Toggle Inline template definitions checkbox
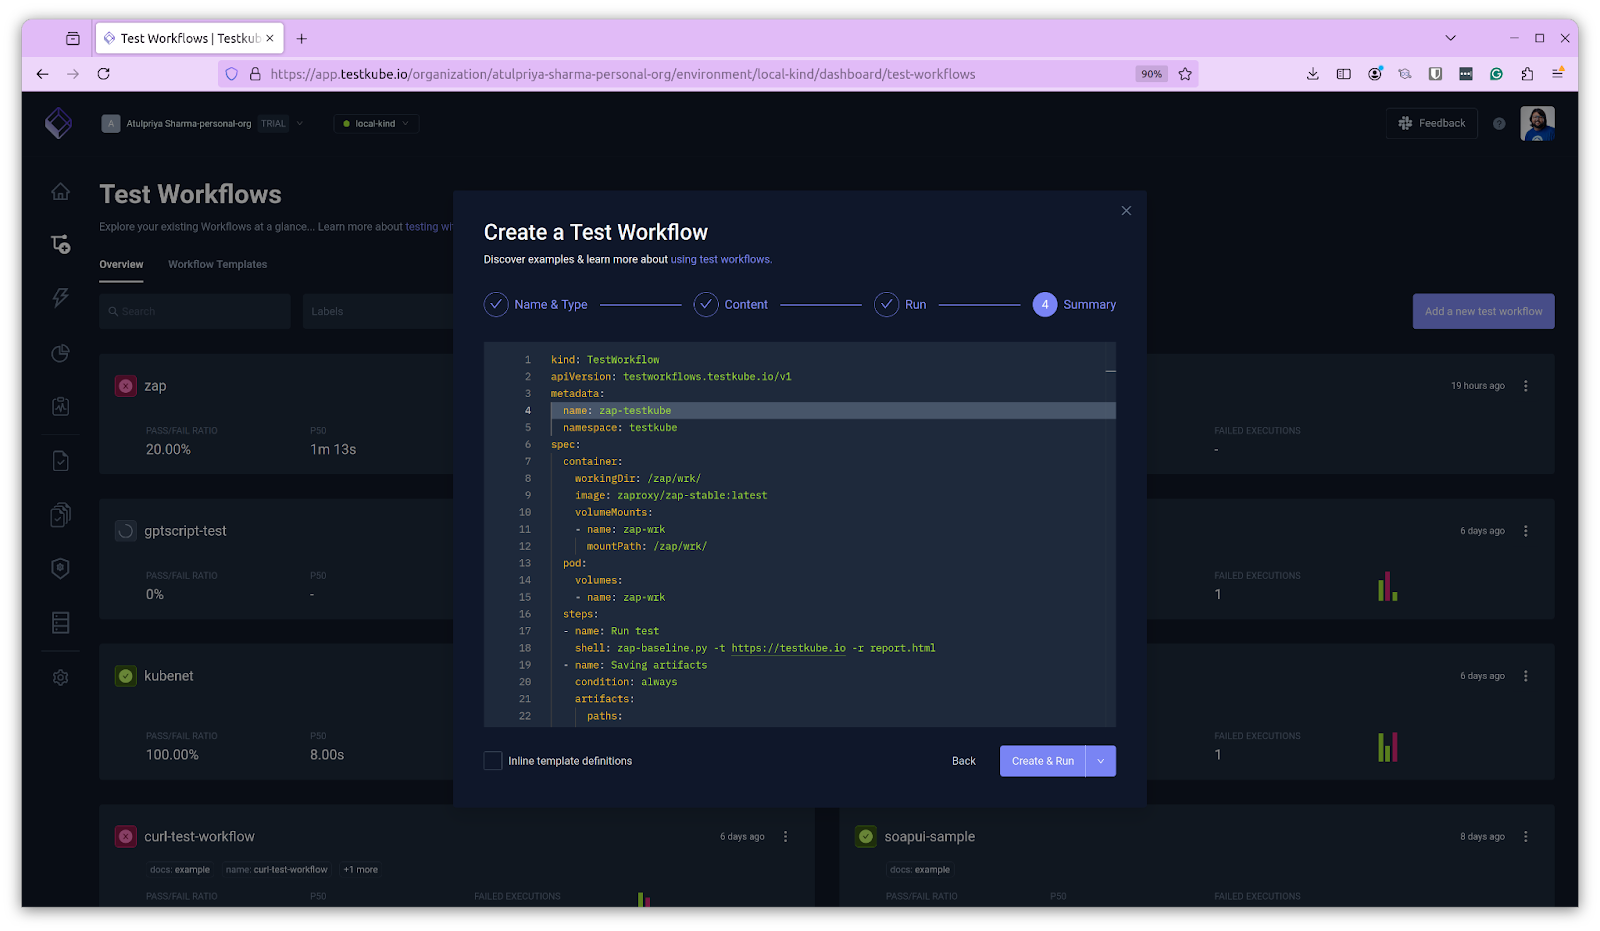The image size is (1600, 931). (493, 761)
